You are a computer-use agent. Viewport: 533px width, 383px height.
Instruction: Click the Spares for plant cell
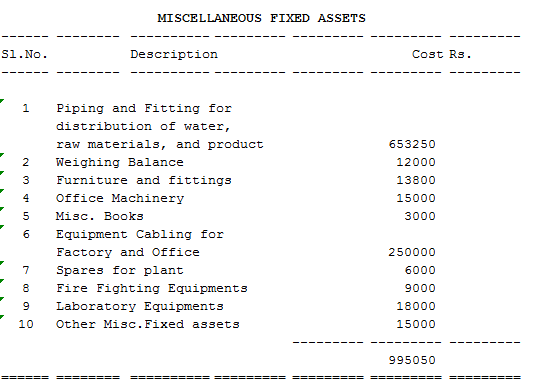(x=120, y=271)
